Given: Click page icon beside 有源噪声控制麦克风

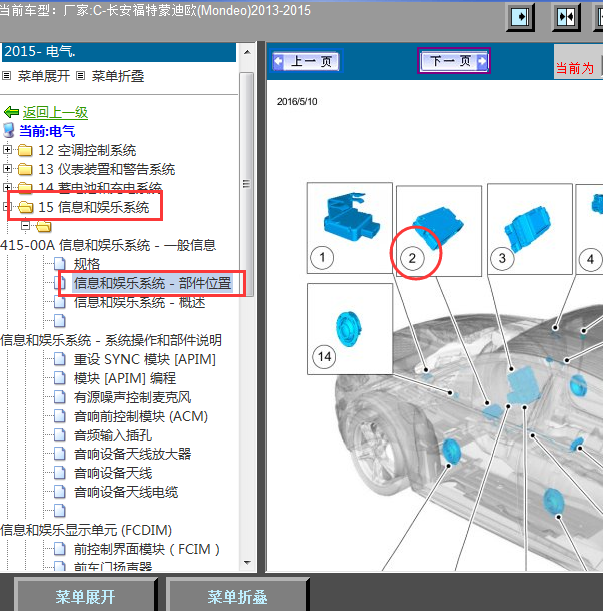Looking at the screenshot, I should 60,397.
